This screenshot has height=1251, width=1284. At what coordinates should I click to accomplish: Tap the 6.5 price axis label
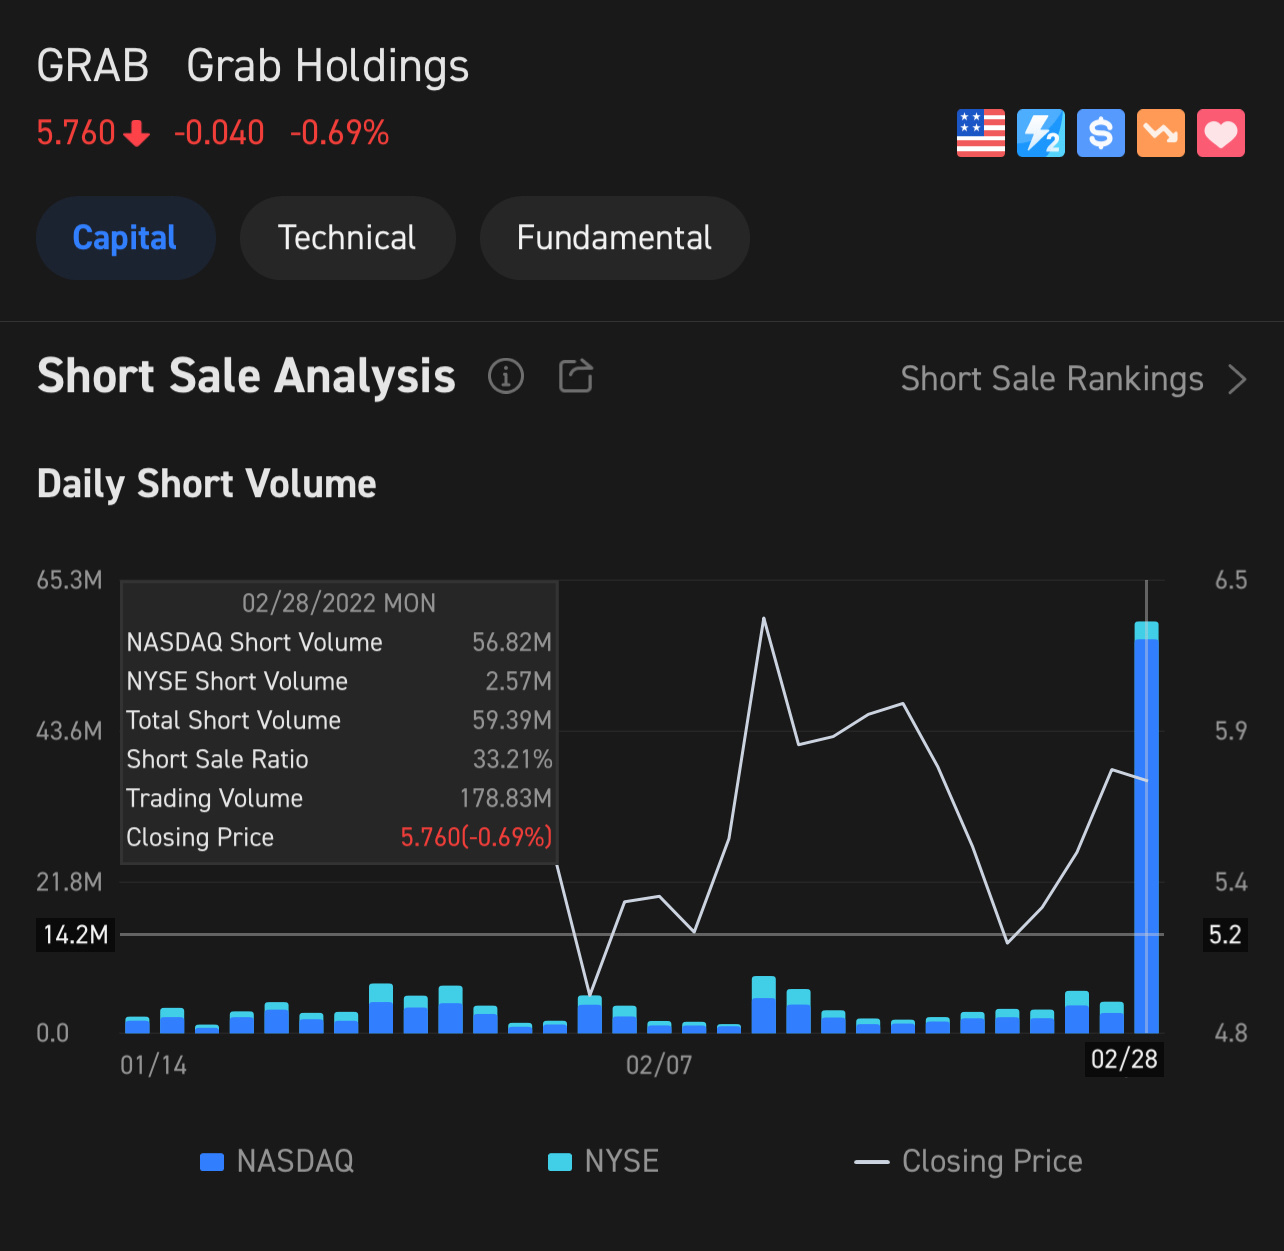pyautogui.click(x=1231, y=580)
